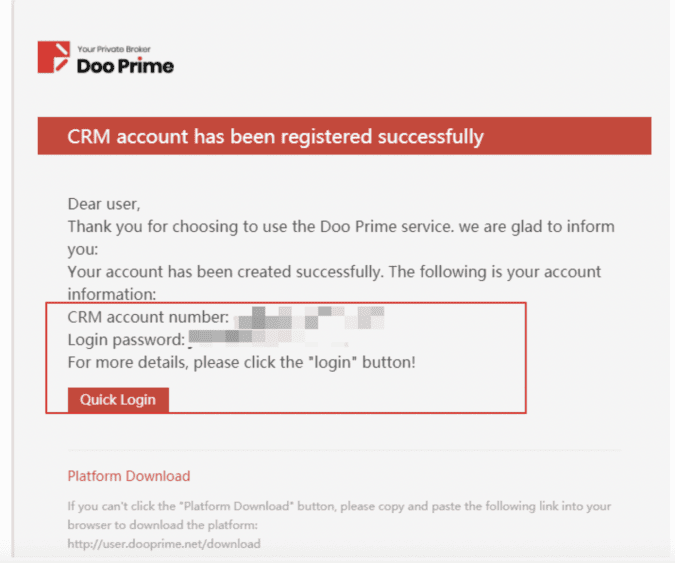Click the red registered successfully banner
Image resolution: width=675 pixels, height=563 pixels.
coord(344,136)
